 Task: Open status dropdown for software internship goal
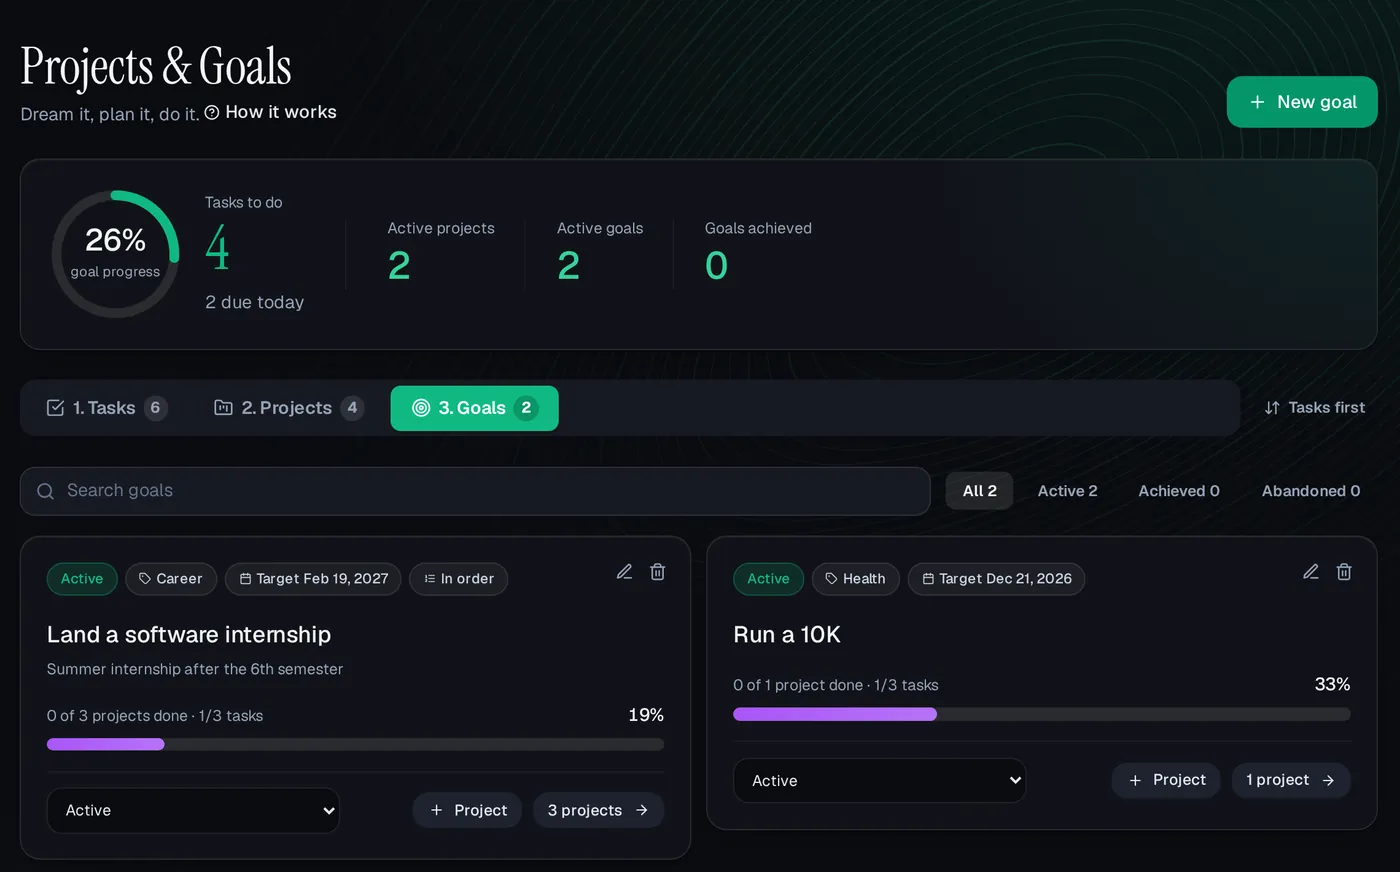click(193, 811)
